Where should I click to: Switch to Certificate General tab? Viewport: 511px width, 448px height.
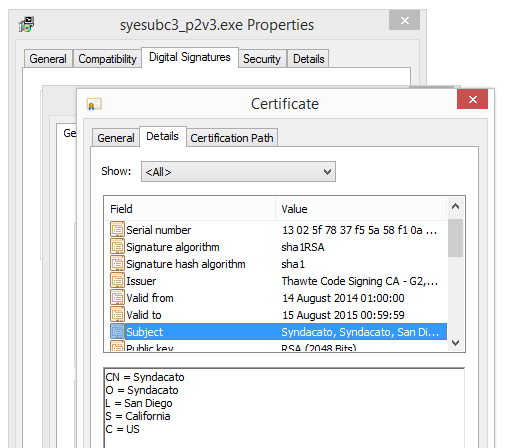tap(116, 138)
